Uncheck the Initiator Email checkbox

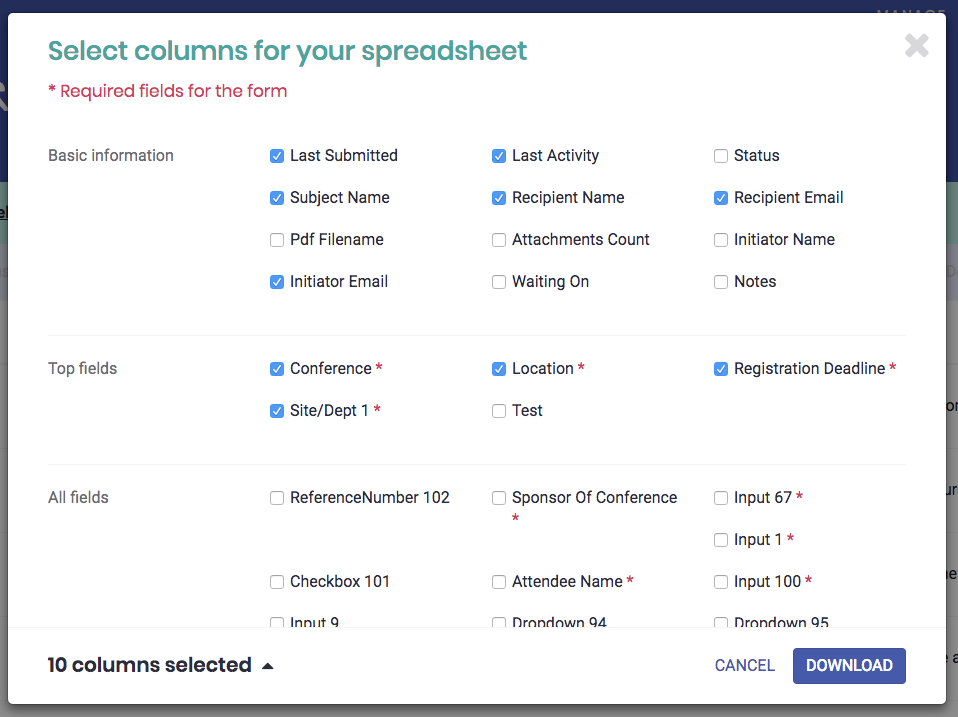277,282
